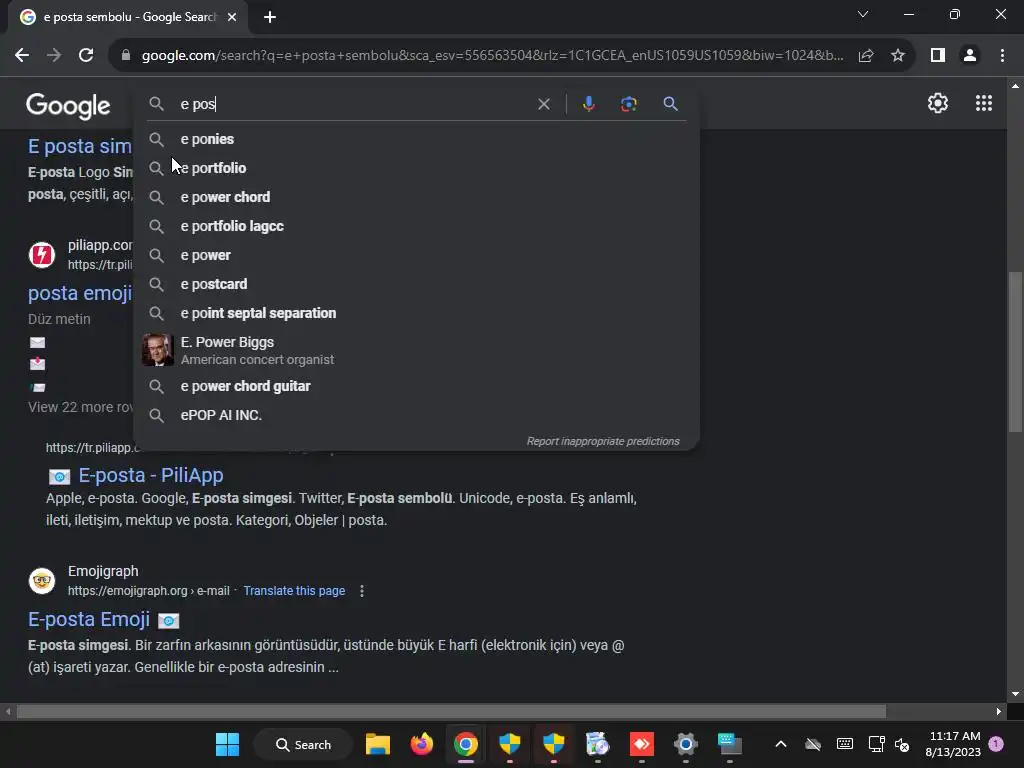Click 'Report inappropriate predictions'
1024x768 pixels.
tap(603, 441)
